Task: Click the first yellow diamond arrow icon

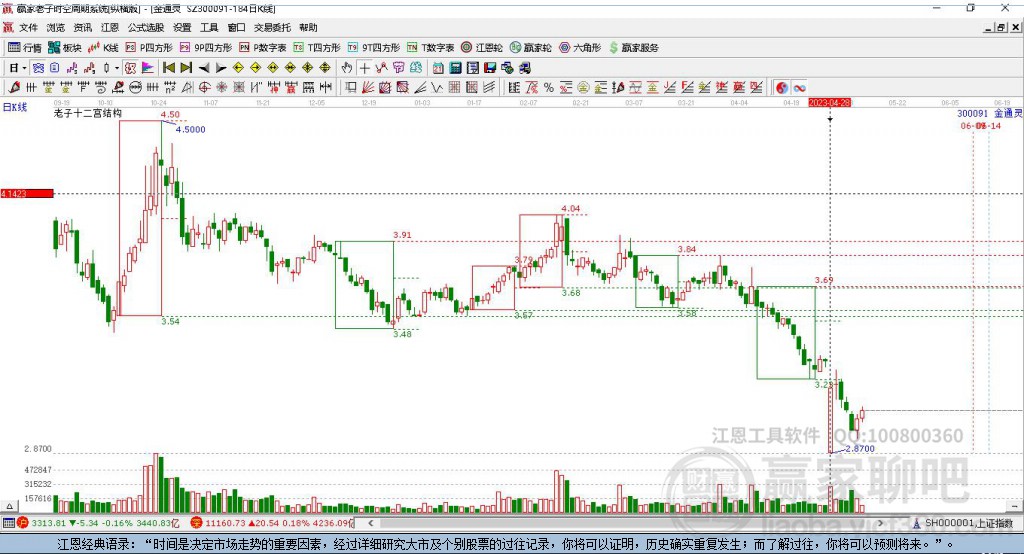Action: coord(238,68)
